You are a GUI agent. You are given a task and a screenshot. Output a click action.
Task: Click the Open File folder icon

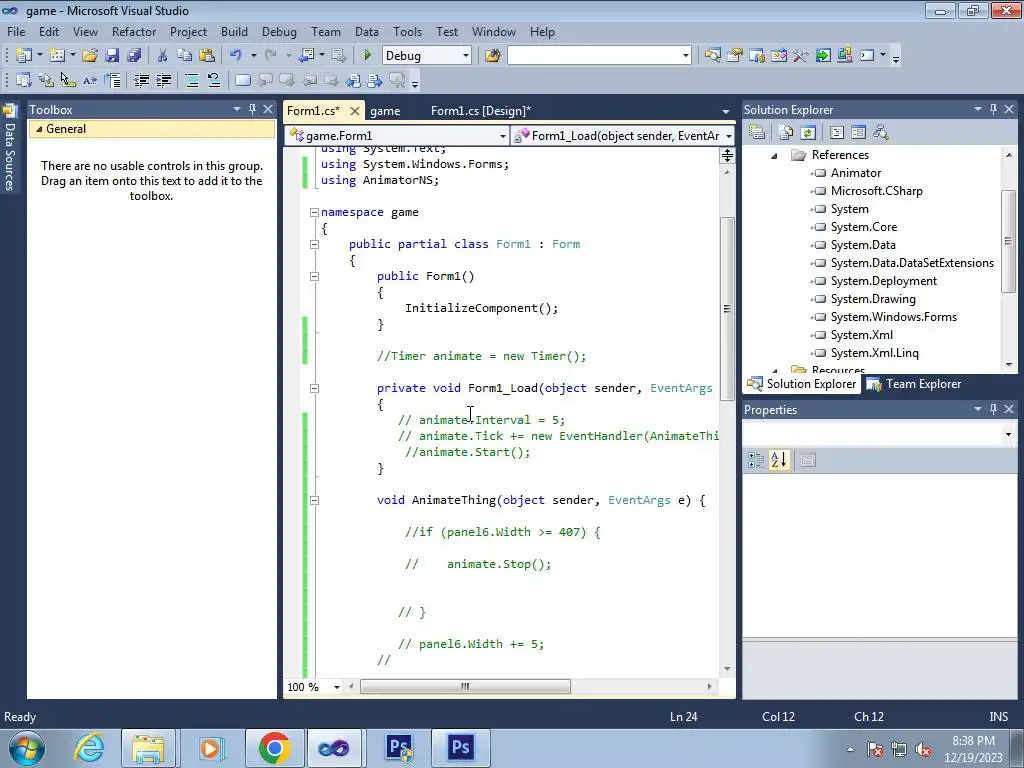pyautogui.click(x=90, y=56)
